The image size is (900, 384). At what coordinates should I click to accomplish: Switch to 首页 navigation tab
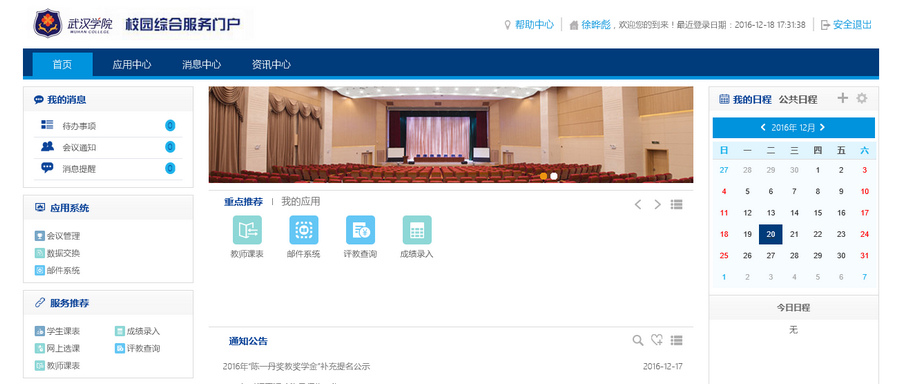[x=63, y=64]
